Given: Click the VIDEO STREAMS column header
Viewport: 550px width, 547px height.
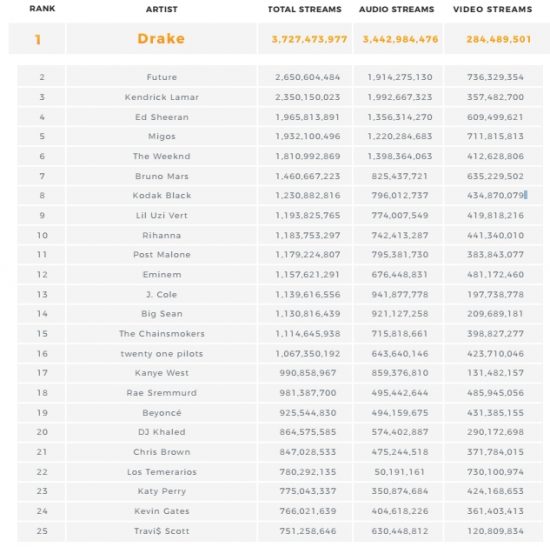Looking at the screenshot, I should (492, 9).
